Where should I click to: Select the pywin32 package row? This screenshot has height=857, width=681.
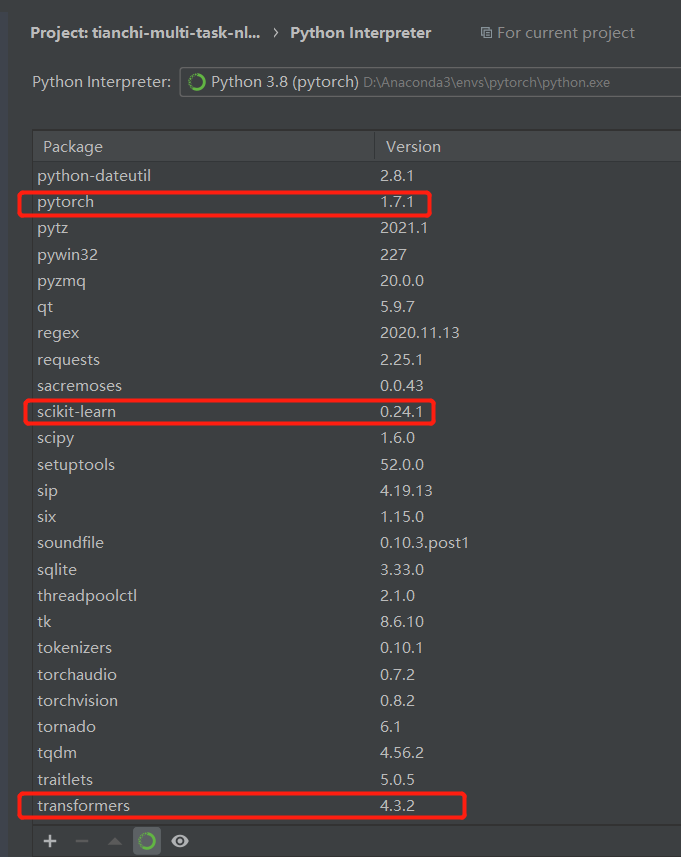pyautogui.click(x=357, y=255)
